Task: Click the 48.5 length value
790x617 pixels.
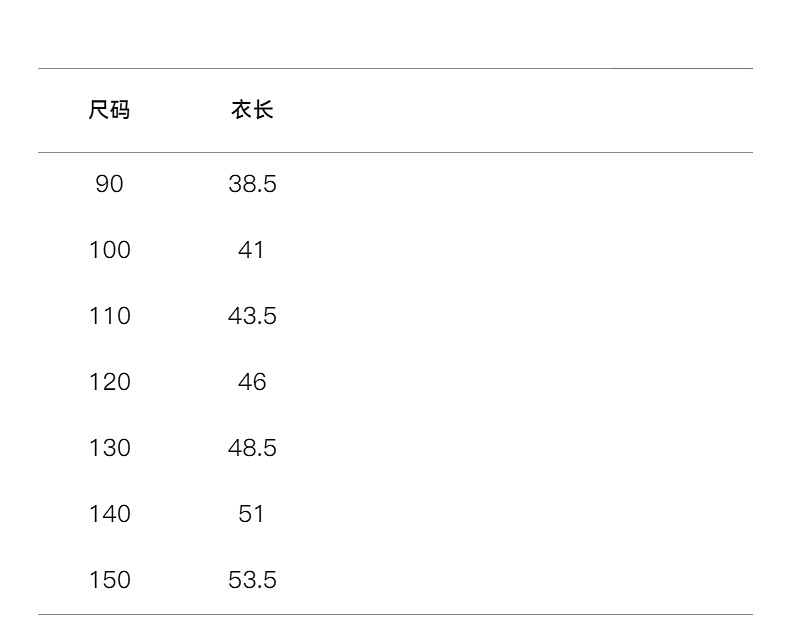Action: coord(252,448)
